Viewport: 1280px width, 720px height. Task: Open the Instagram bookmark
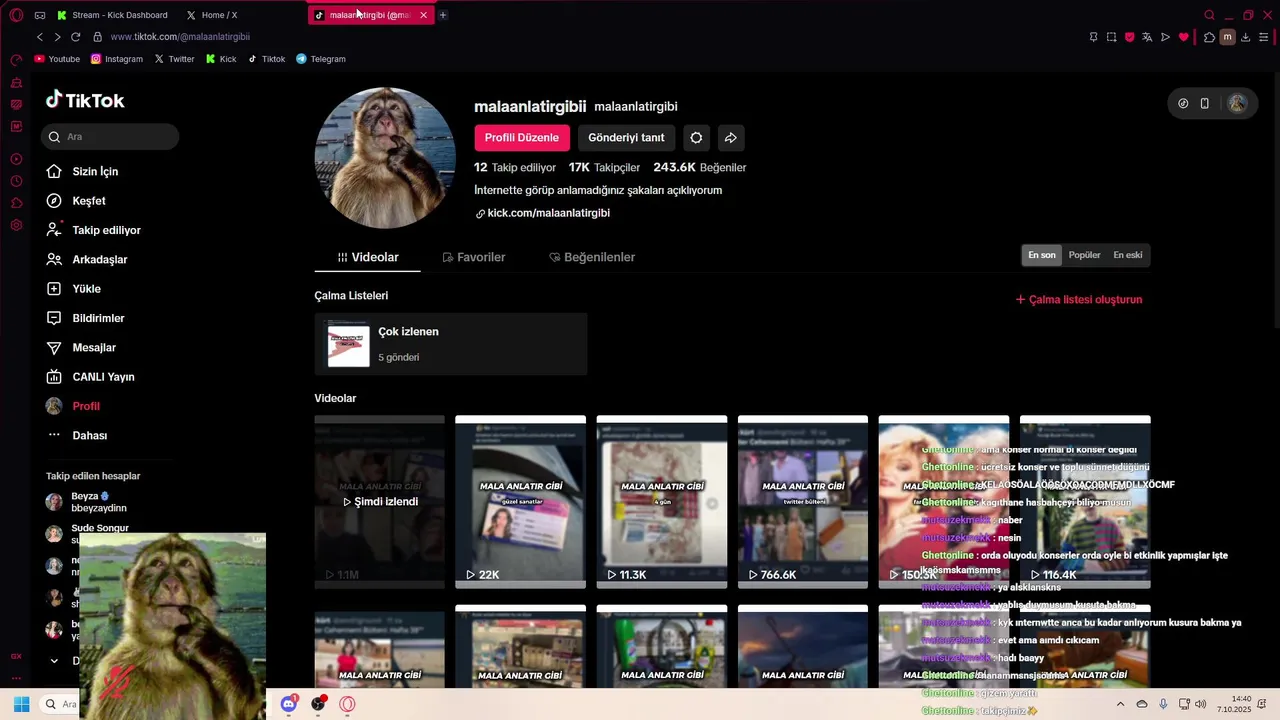point(117,59)
